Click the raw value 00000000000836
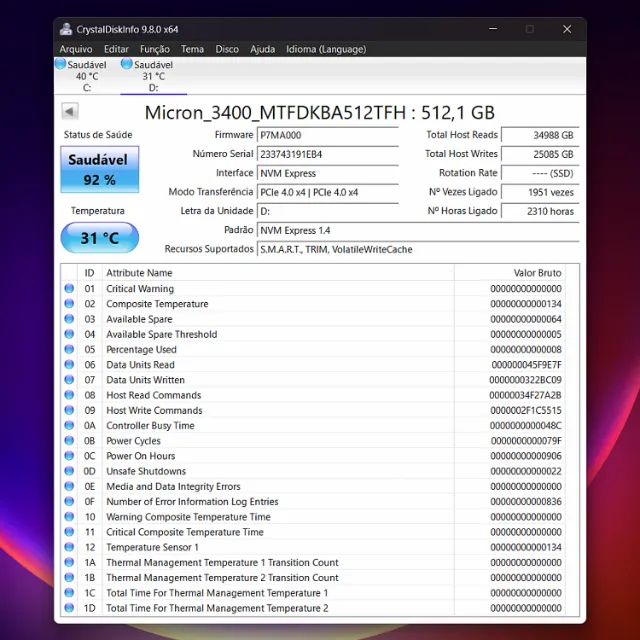 526,502
